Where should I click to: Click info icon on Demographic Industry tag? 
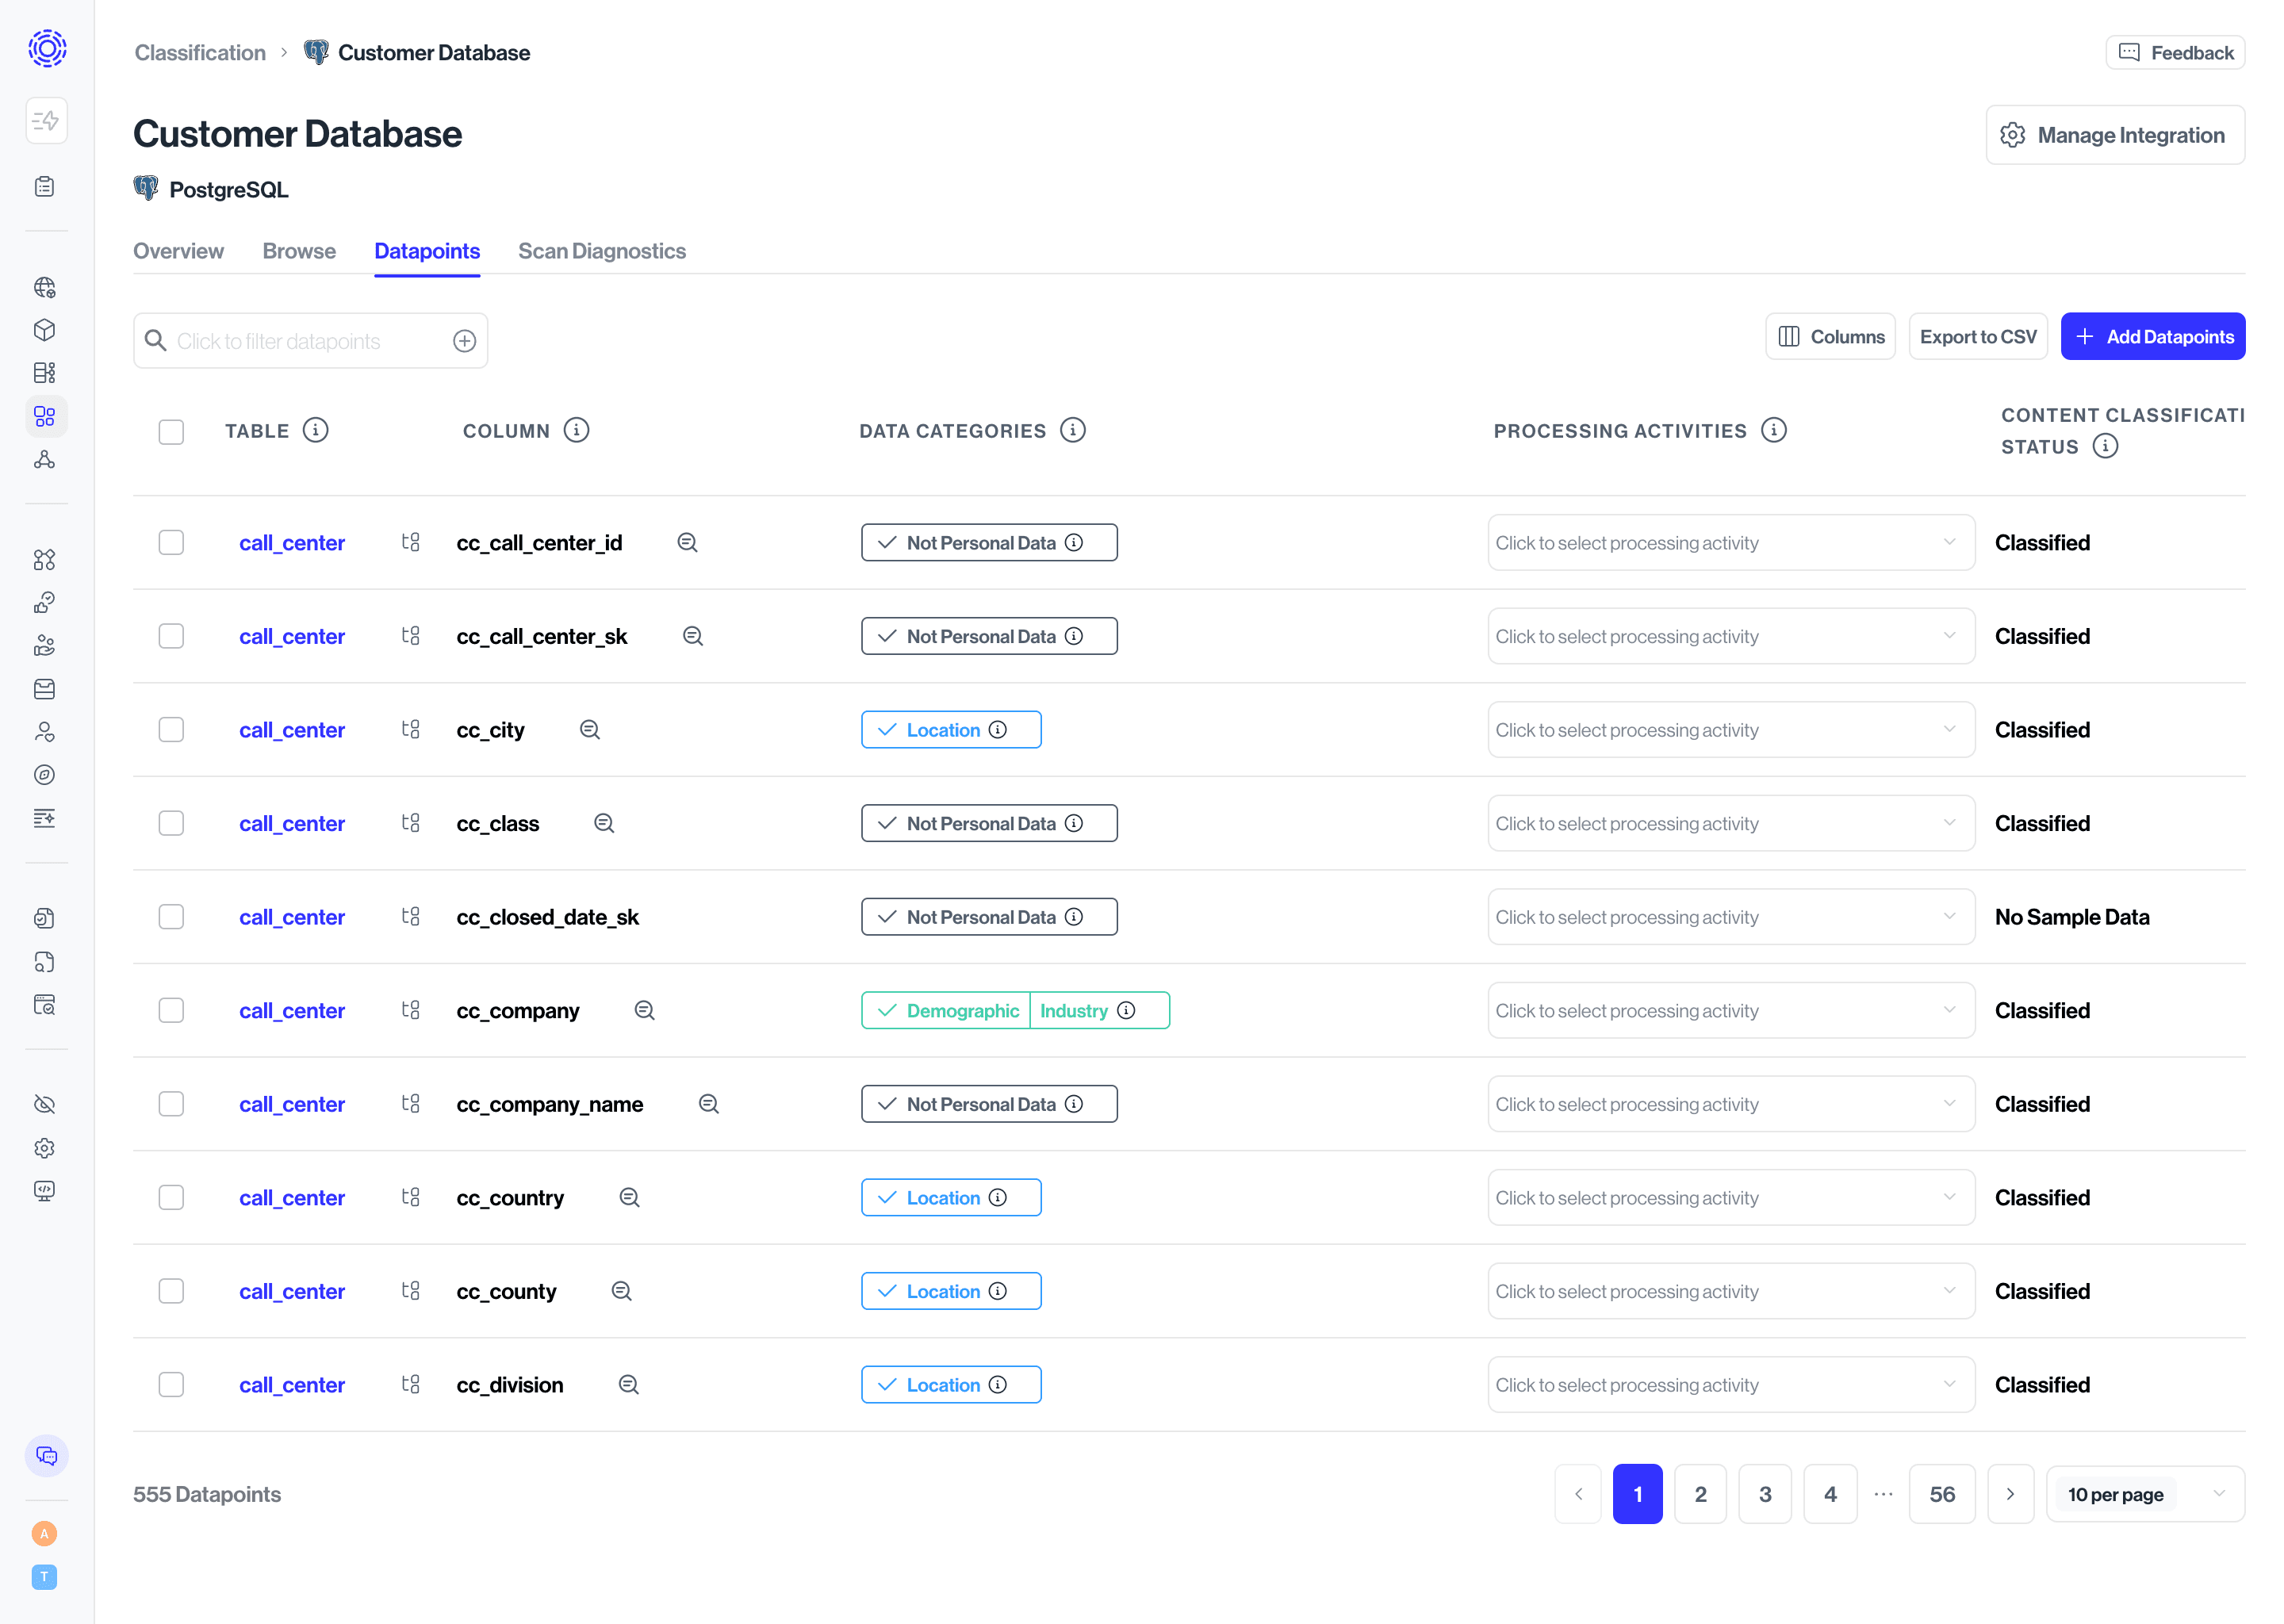1127,1011
